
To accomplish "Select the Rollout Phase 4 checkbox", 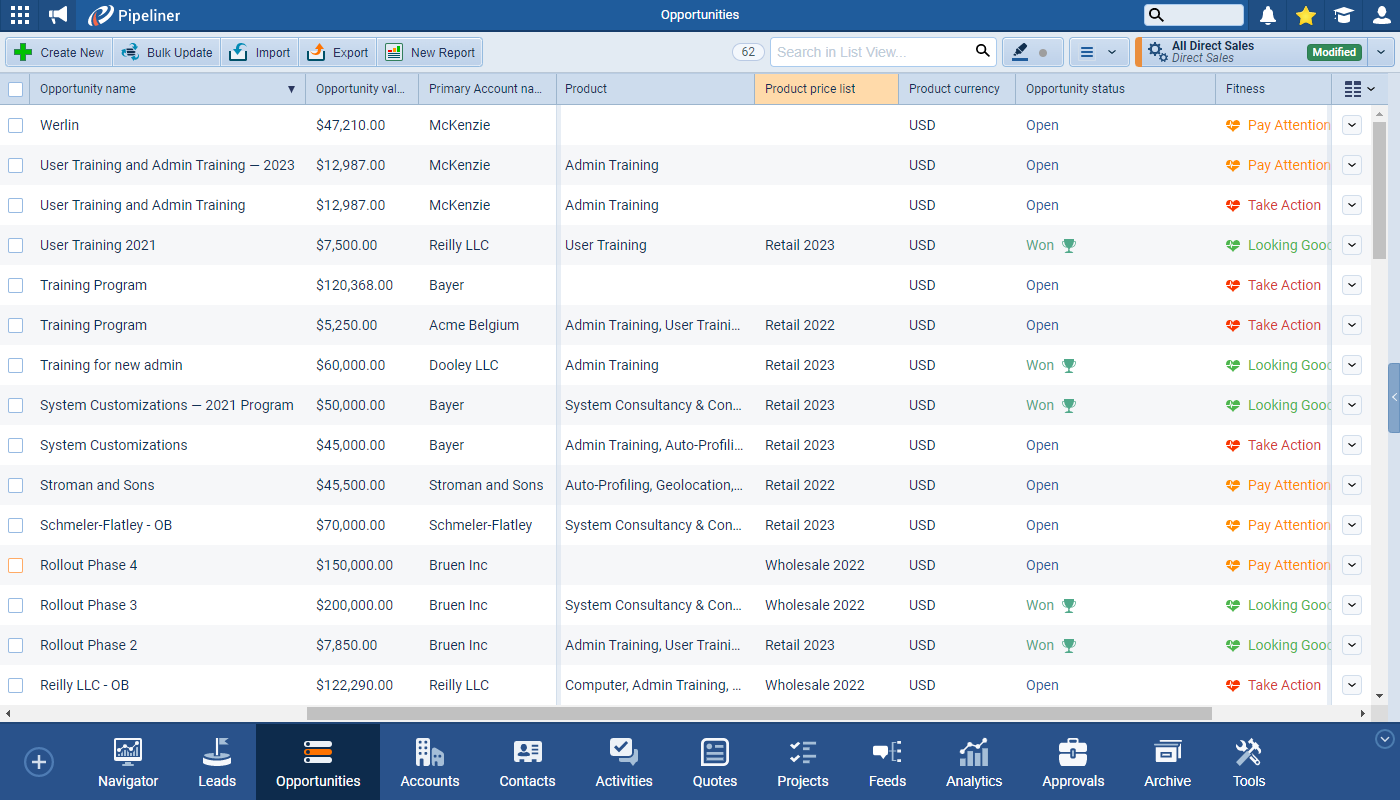I will 16,565.
